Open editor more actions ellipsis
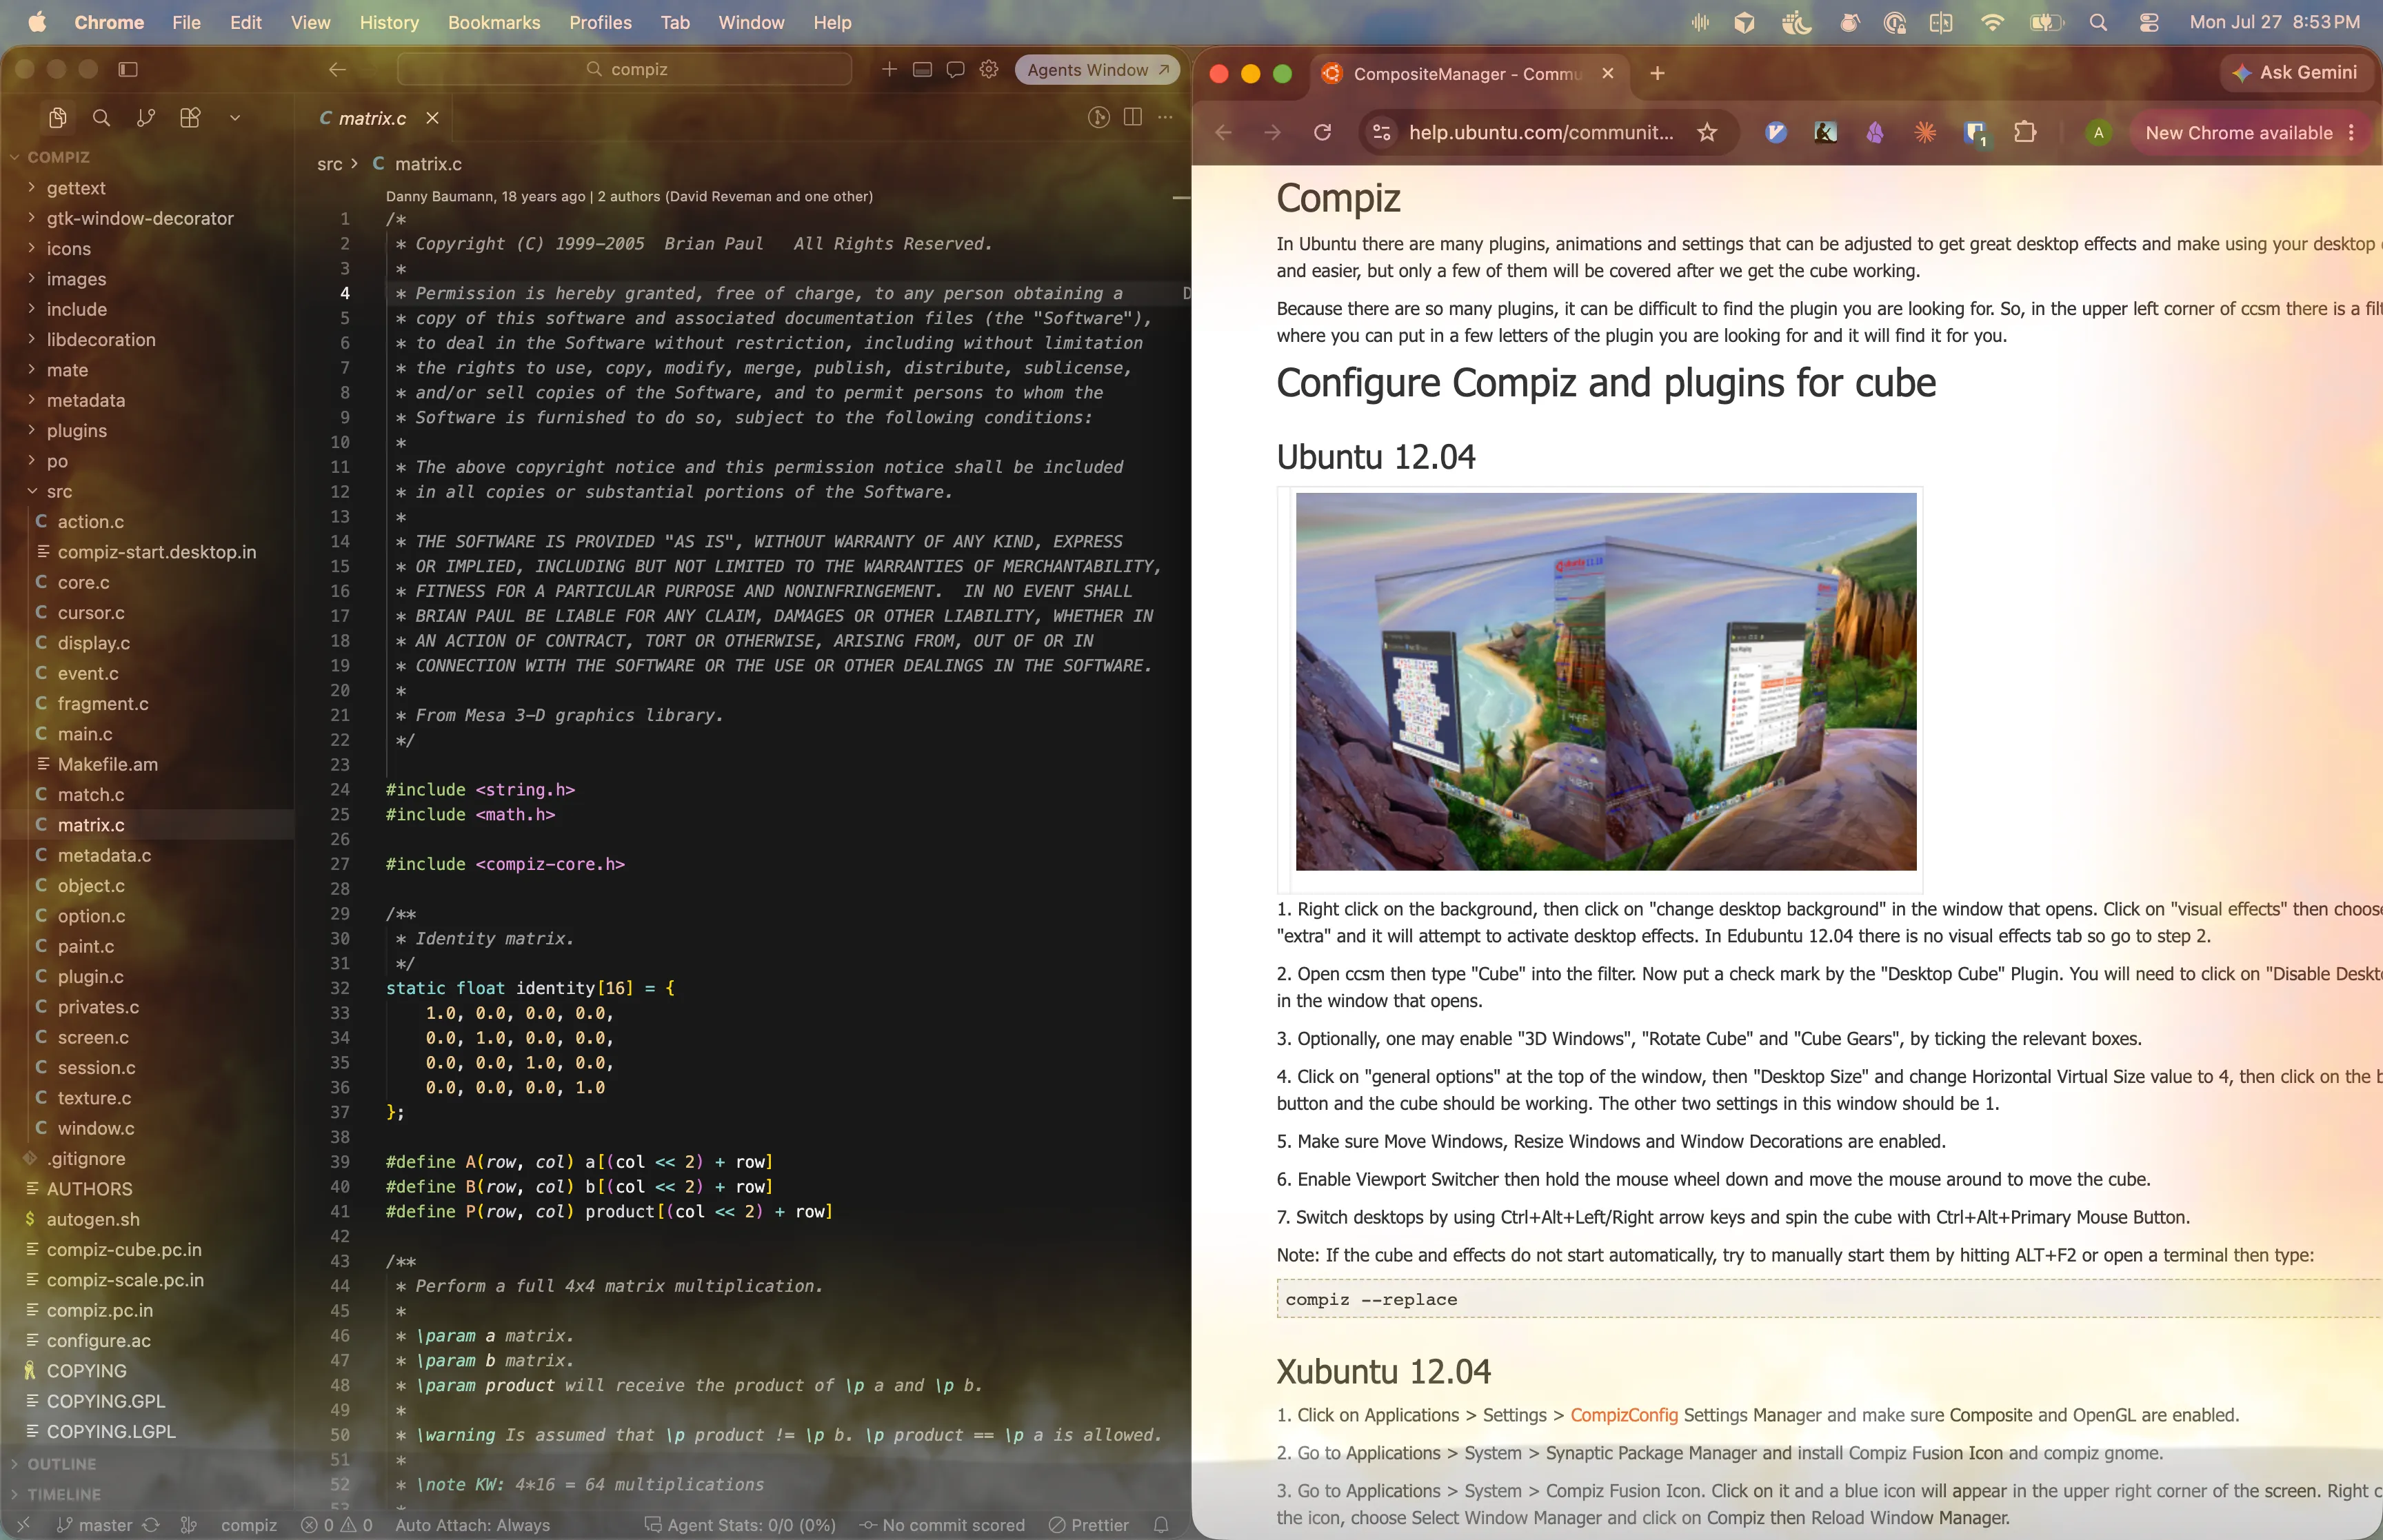Viewport: 2383px width, 1540px height. point(1165,117)
